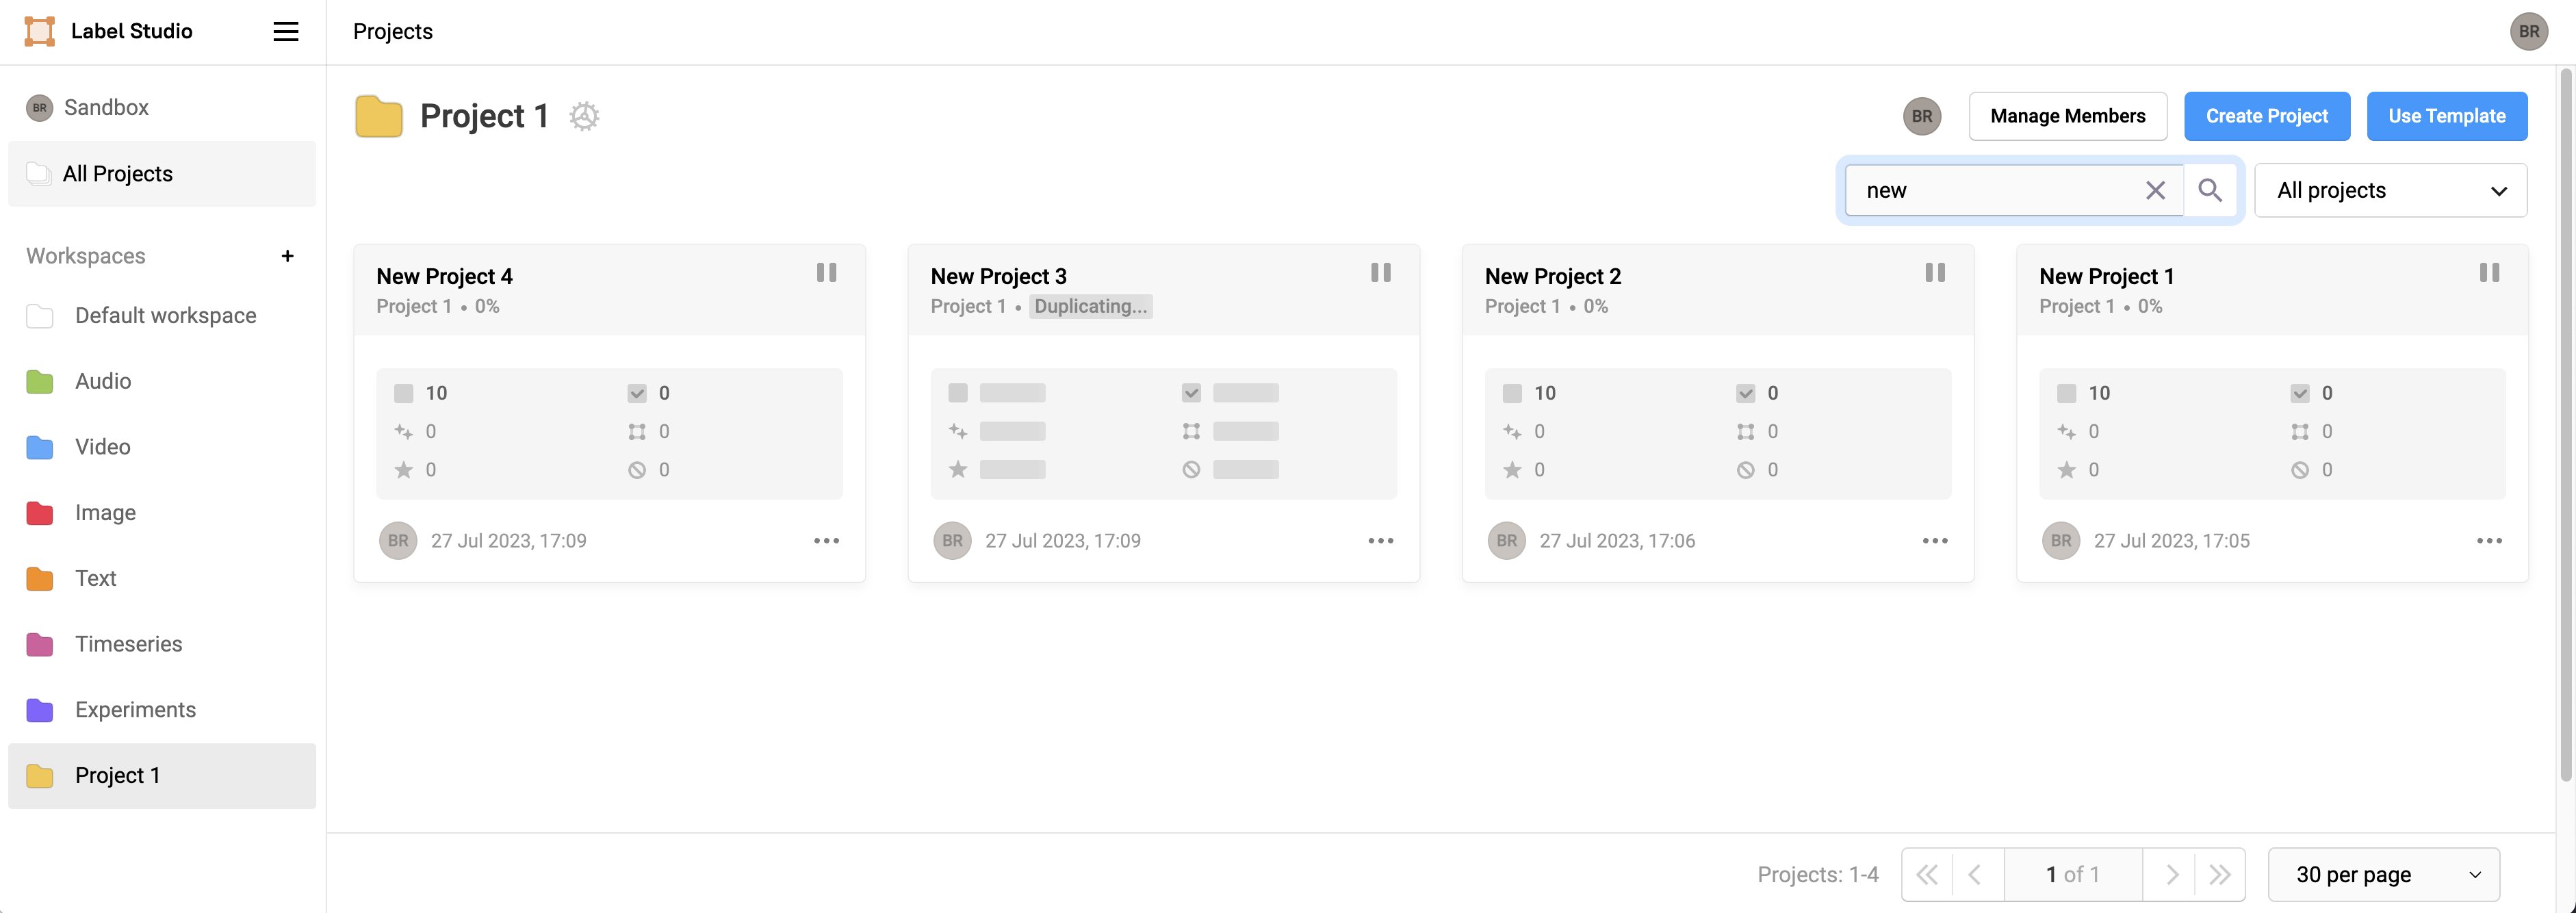2576x913 pixels.
Task: Click the pause icon on New Project 1
Action: click(2489, 273)
